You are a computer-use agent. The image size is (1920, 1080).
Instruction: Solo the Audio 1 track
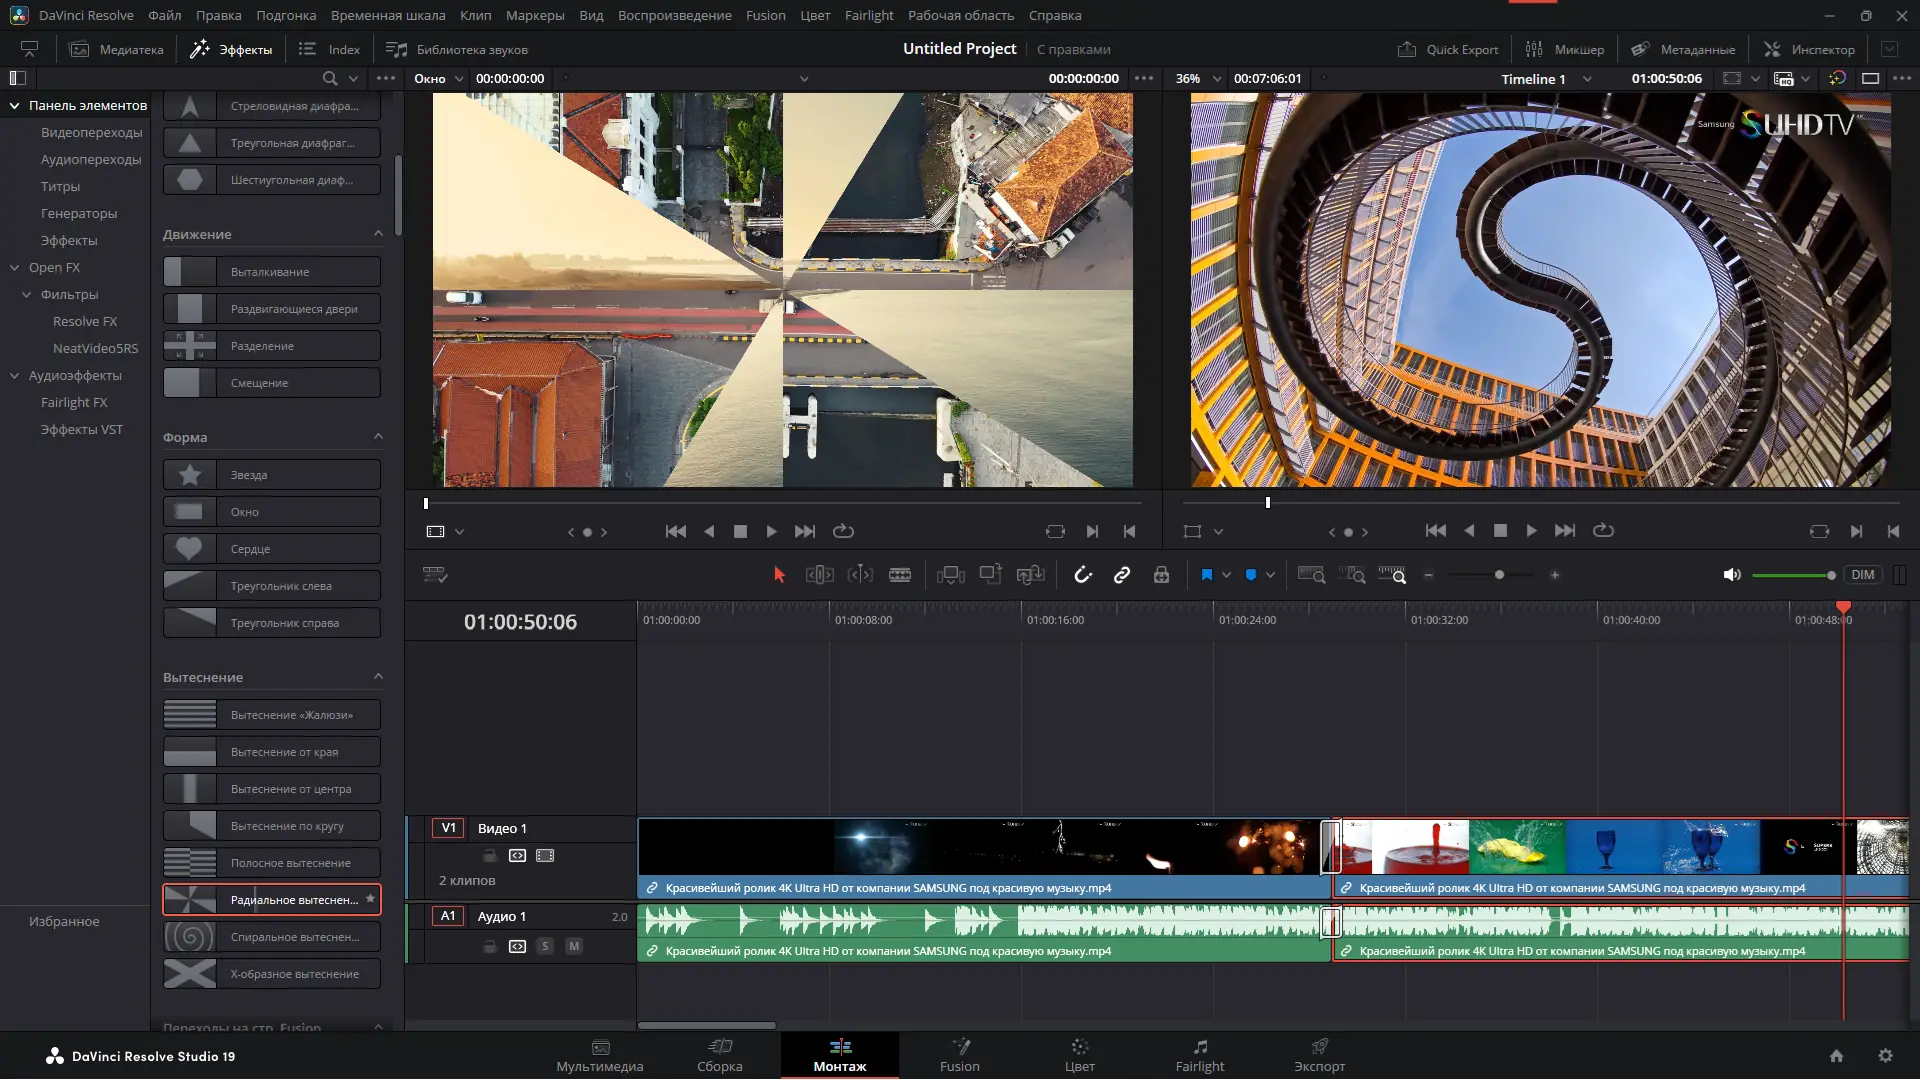tap(545, 946)
